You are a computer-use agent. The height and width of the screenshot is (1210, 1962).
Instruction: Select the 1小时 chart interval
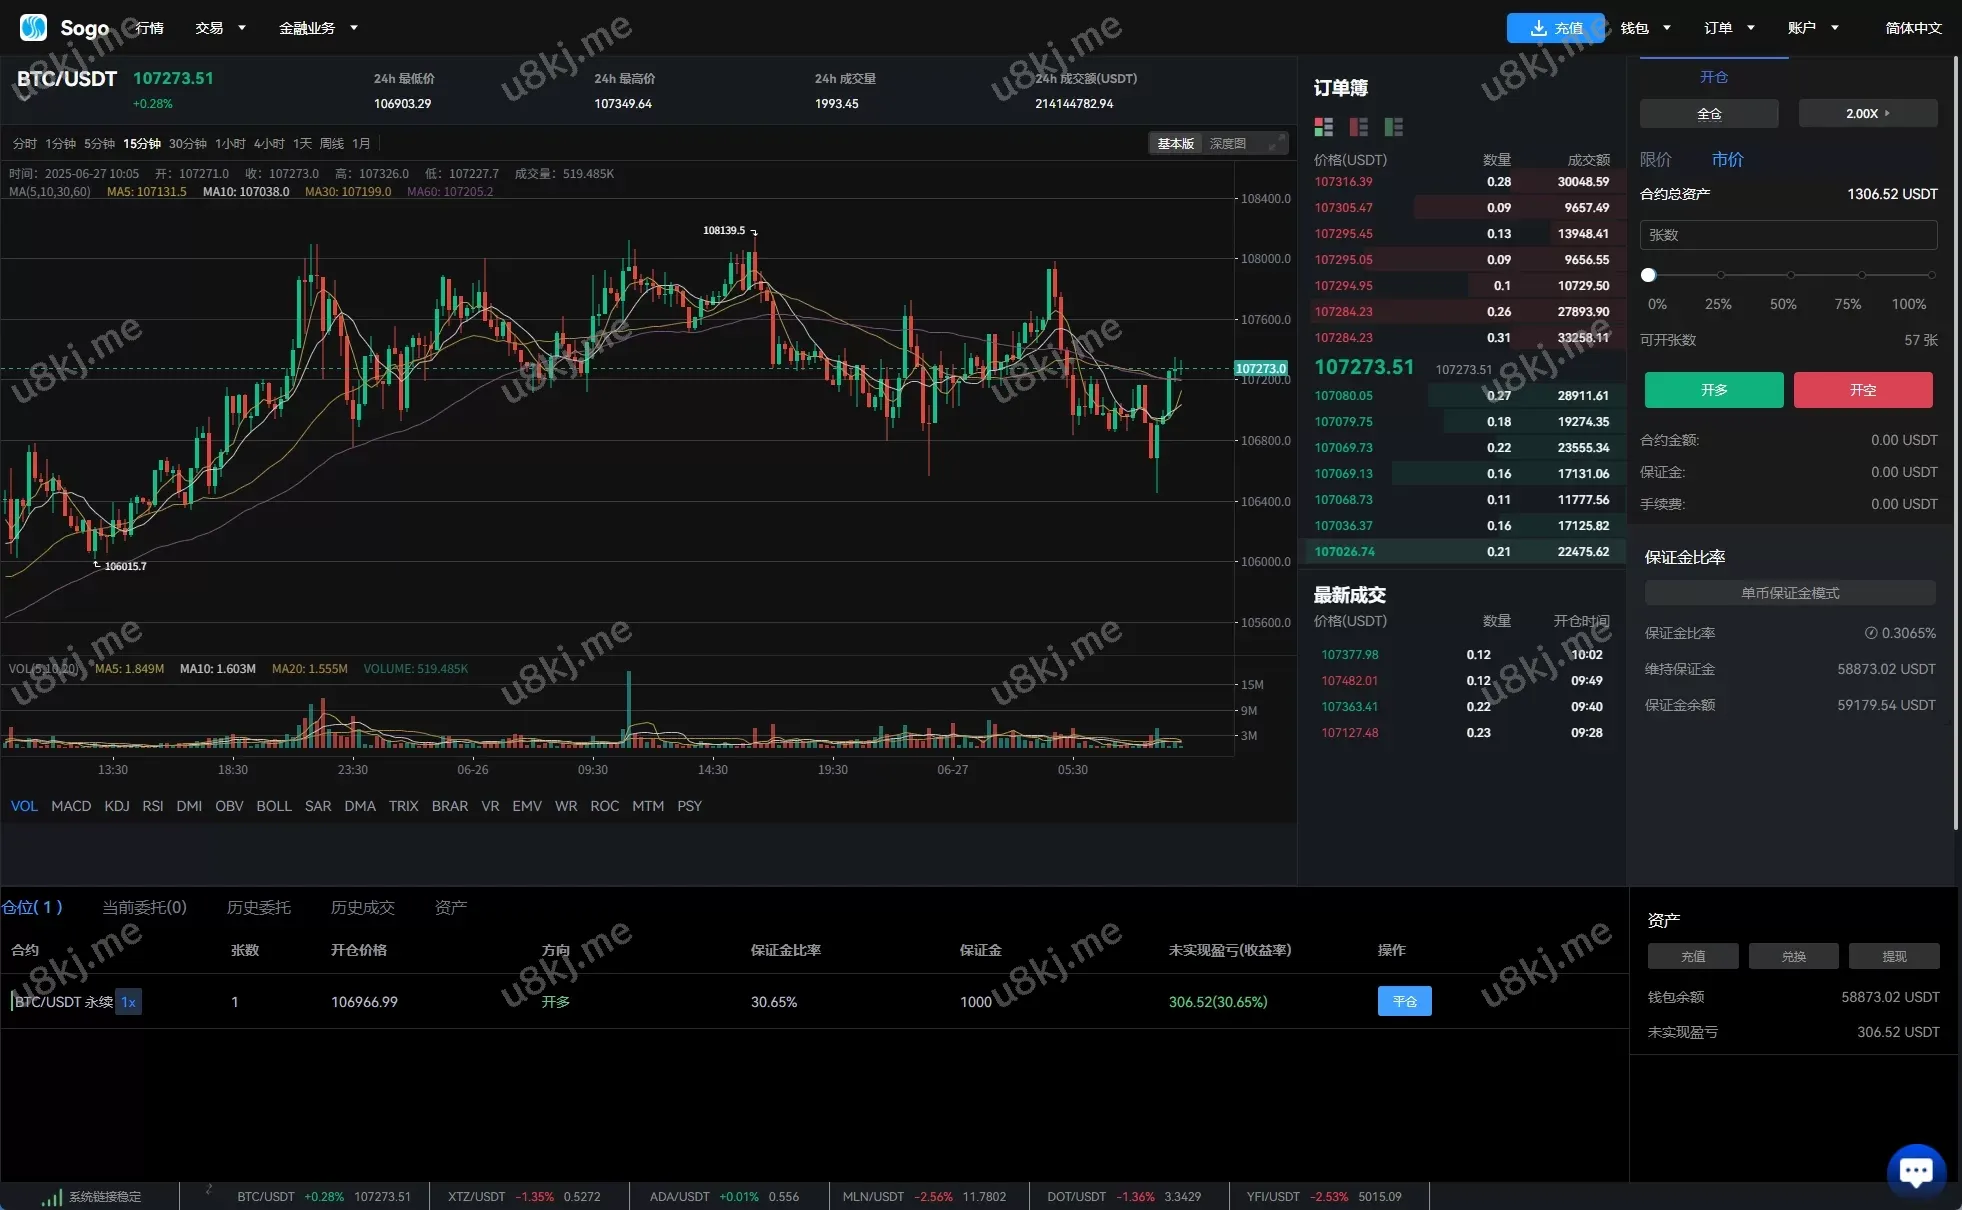coord(229,144)
